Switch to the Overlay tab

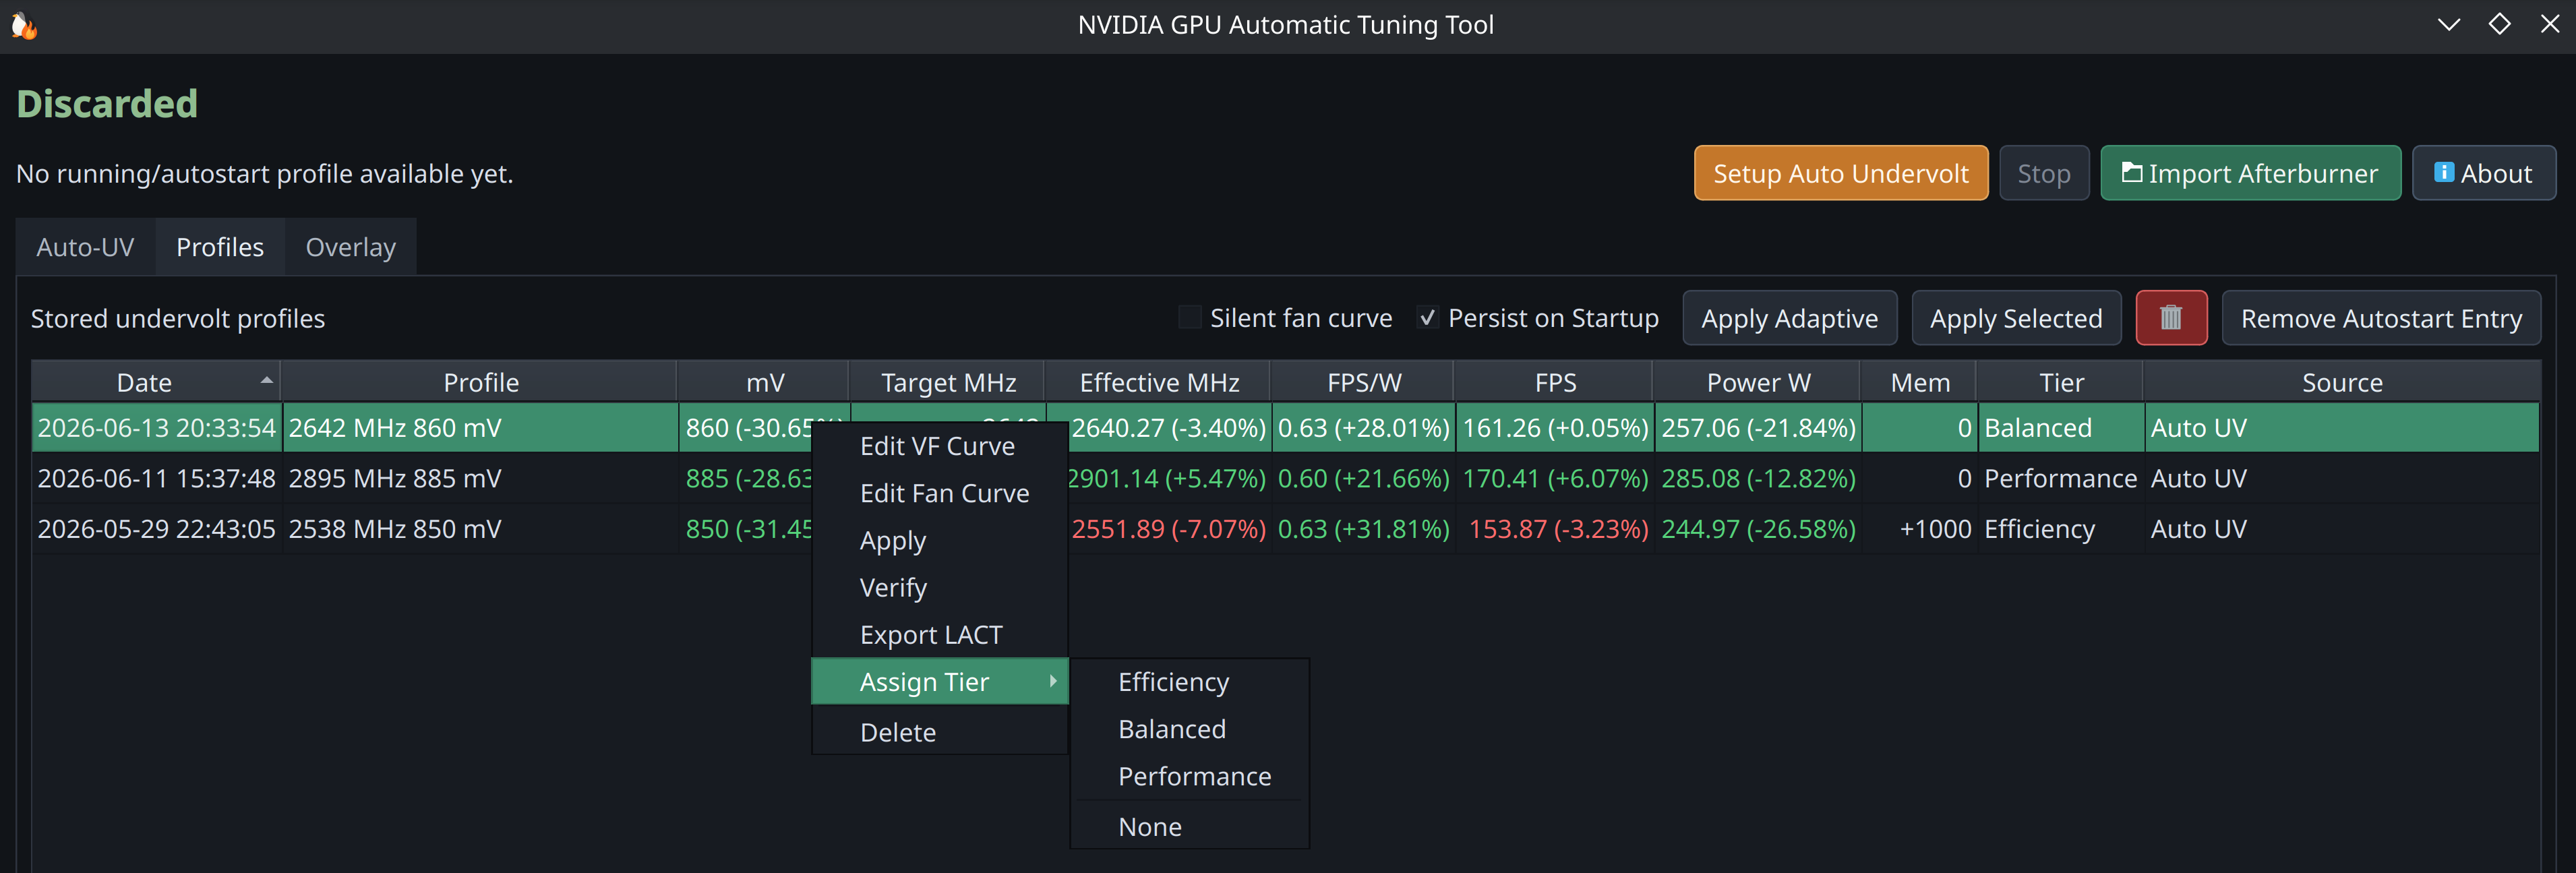point(351,247)
